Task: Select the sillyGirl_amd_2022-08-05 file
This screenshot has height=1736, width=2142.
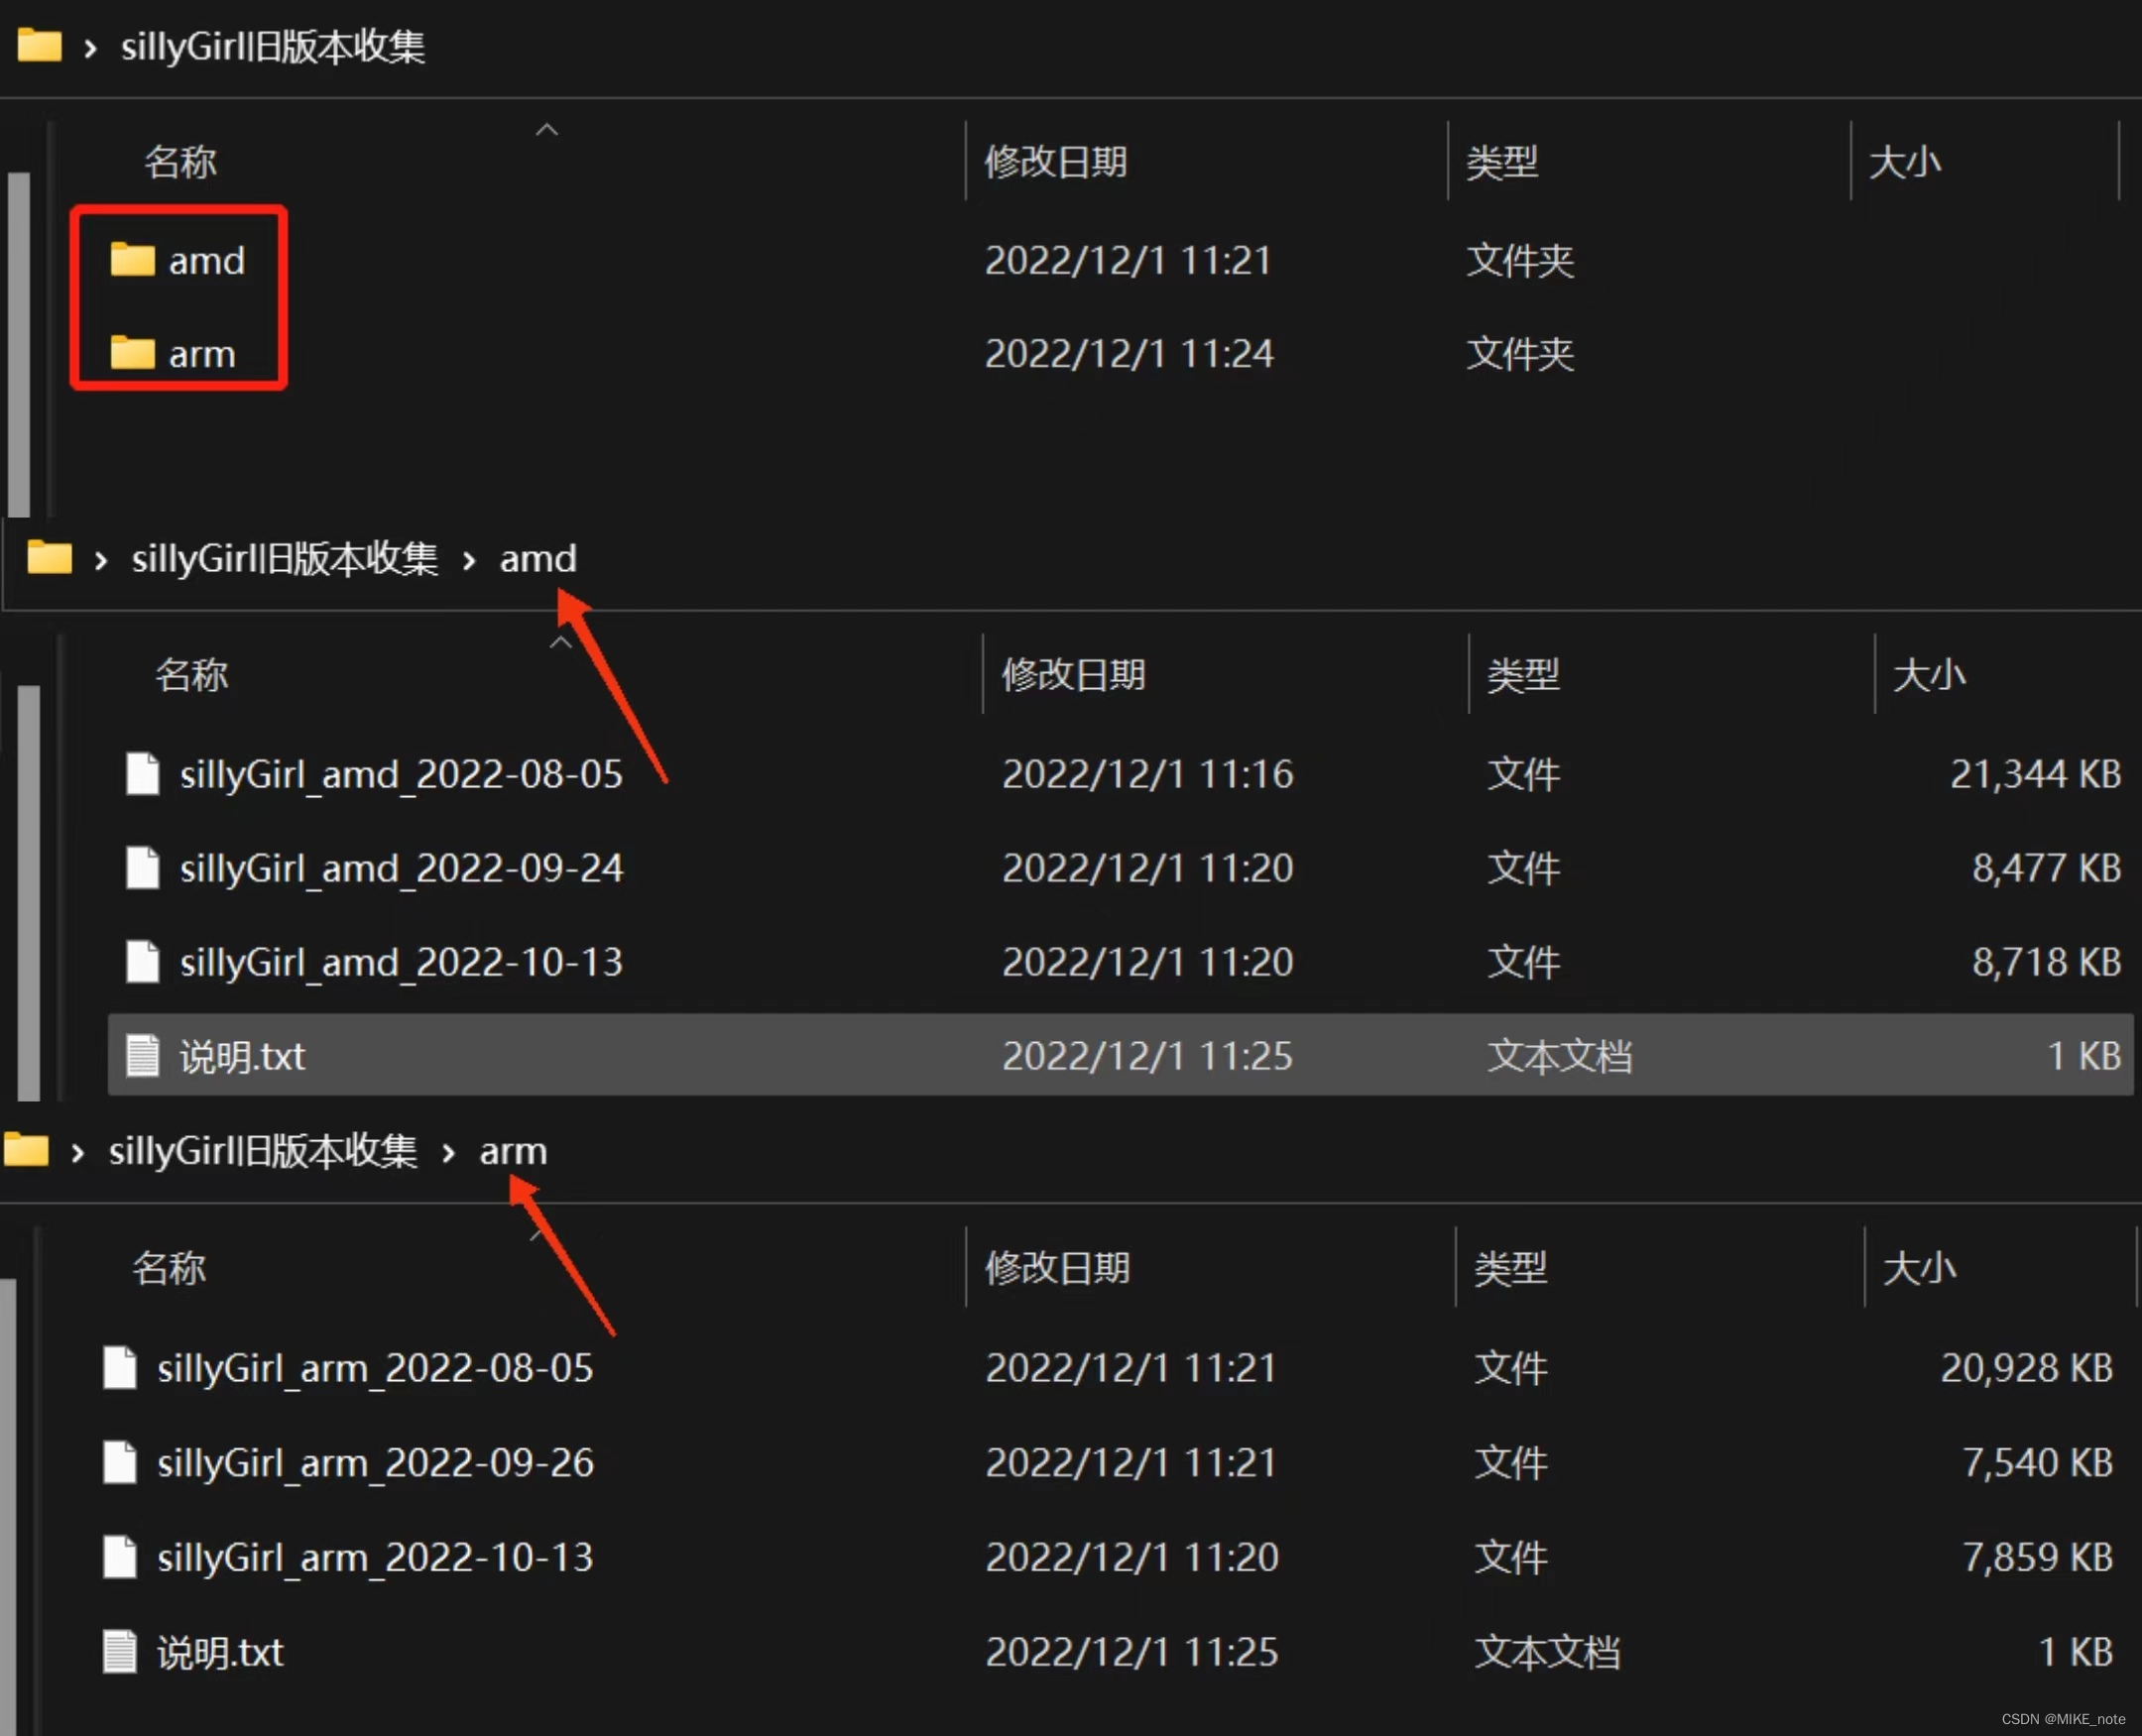Action: point(400,773)
